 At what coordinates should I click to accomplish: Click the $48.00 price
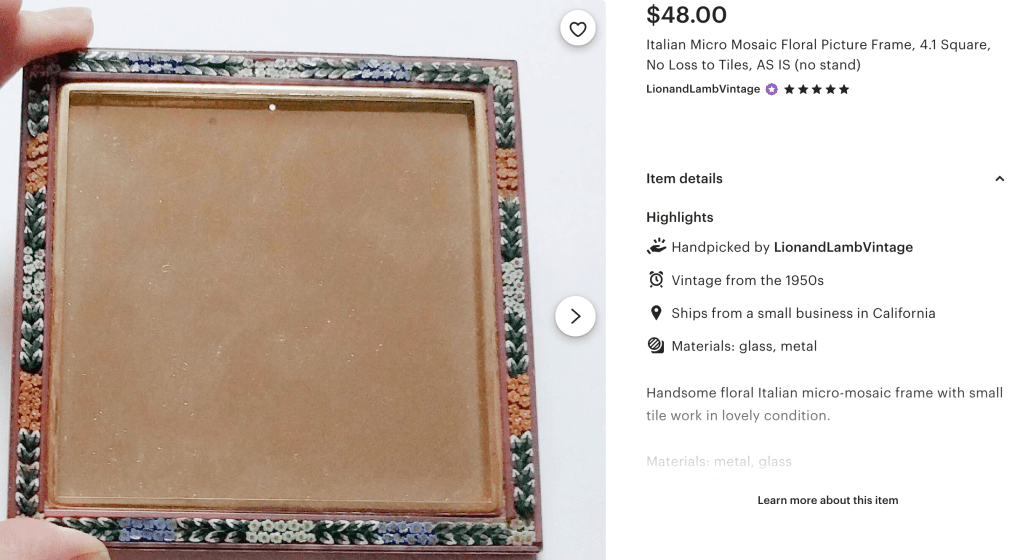(686, 15)
